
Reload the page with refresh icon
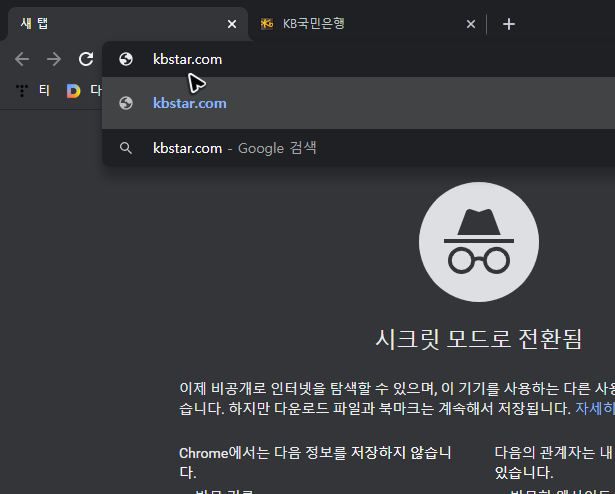coord(86,59)
